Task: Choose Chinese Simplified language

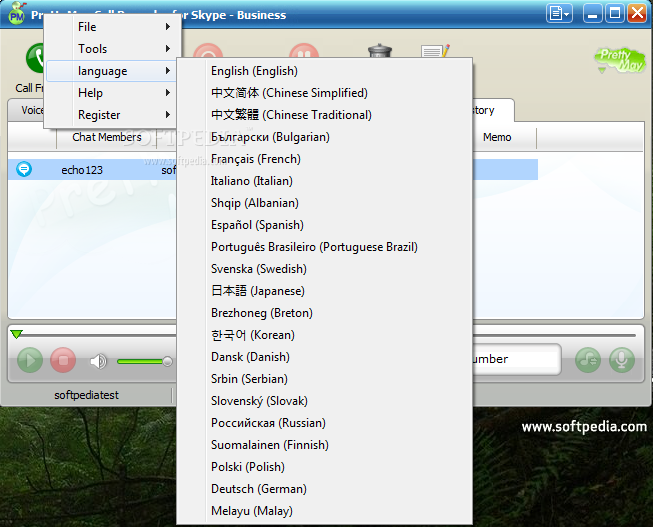Action: click(325, 92)
